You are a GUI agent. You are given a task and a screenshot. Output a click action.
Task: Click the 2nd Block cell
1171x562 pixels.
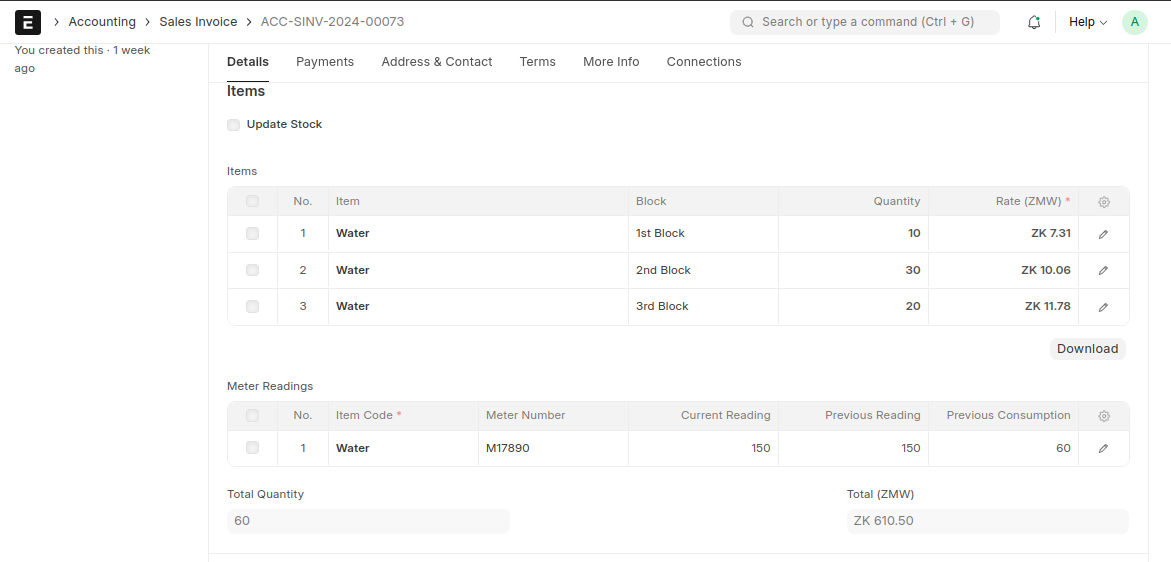703,270
